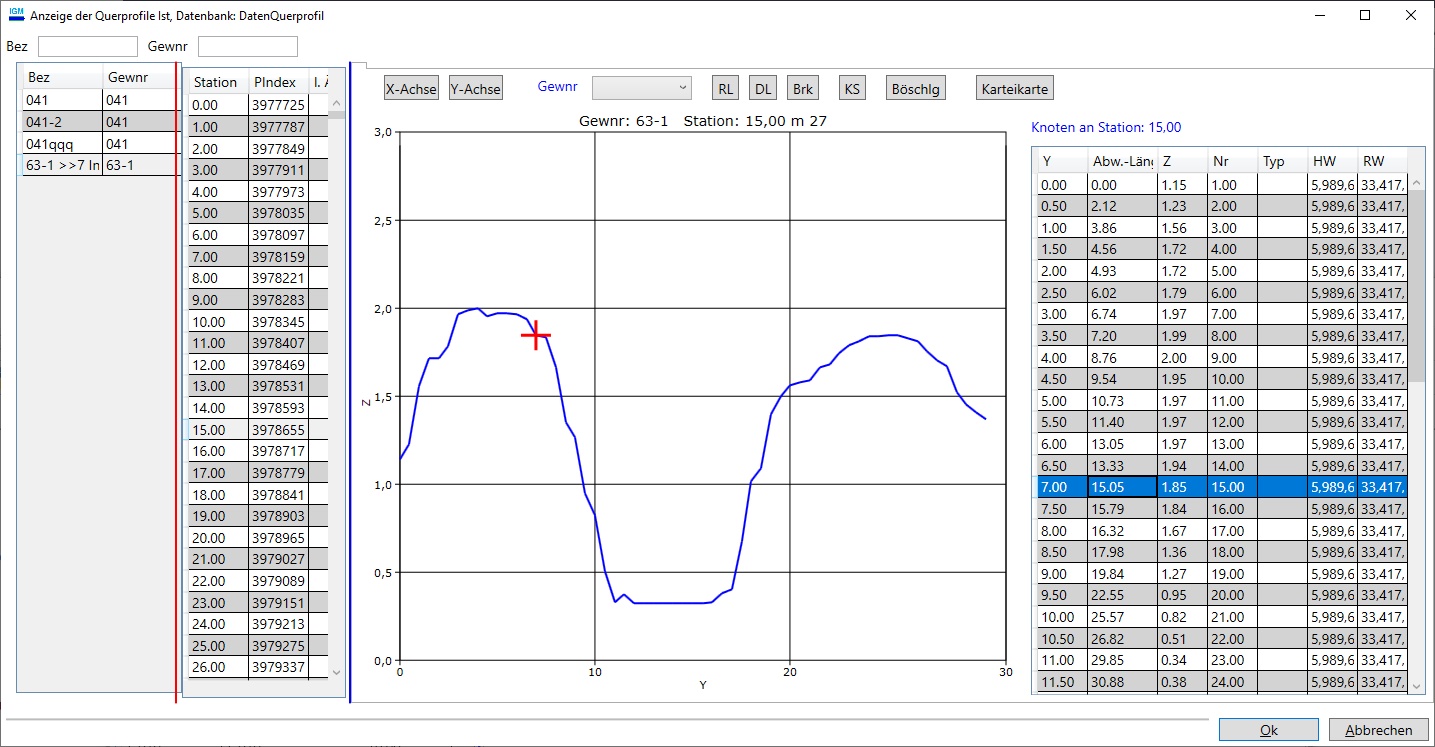Viewport: 1435px width, 747px height.
Task: Focus the Gewnr filter input field
Action: pyautogui.click(x=247, y=46)
